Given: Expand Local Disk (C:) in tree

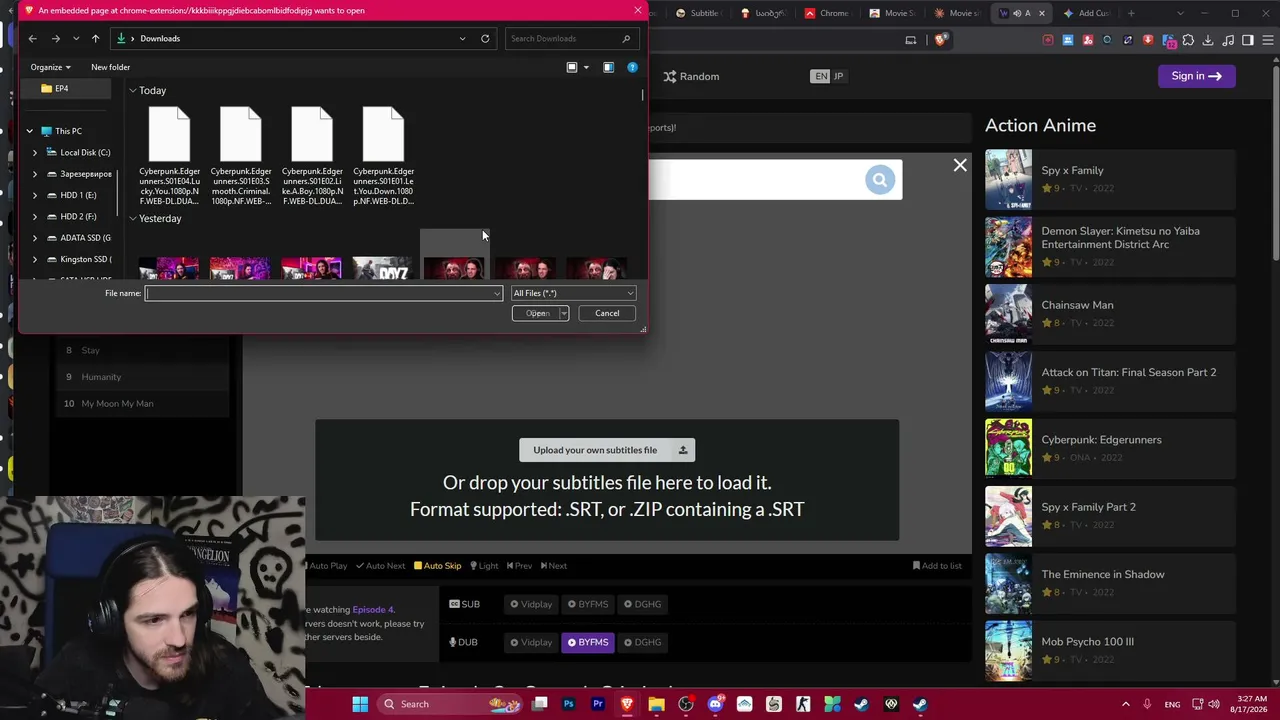Looking at the screenshot, I should pos(35,153).
